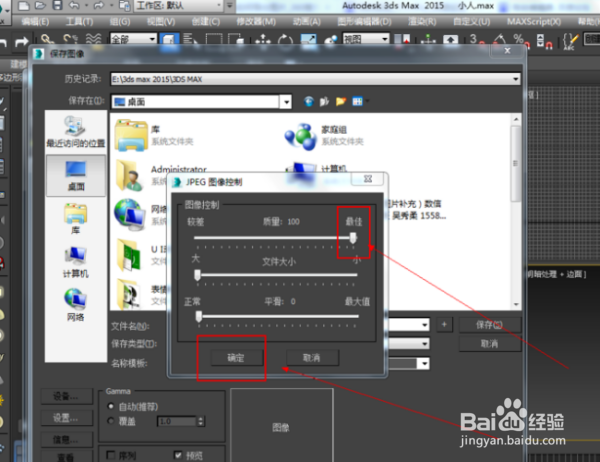The width and height of the screenshot is (600, 462).
Task: Click the Bind to Space Warp icon
Action: (x=93, y=39)
